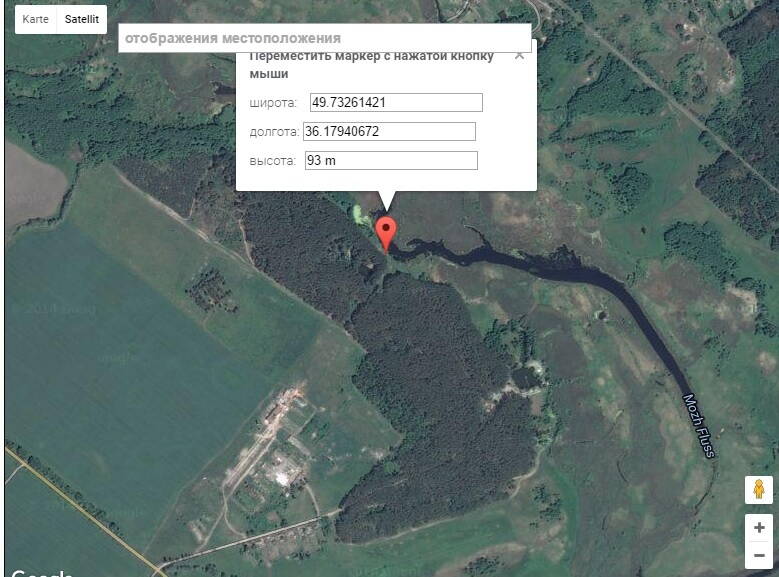Zoom in using the plus button

click(x=759, y=527)
